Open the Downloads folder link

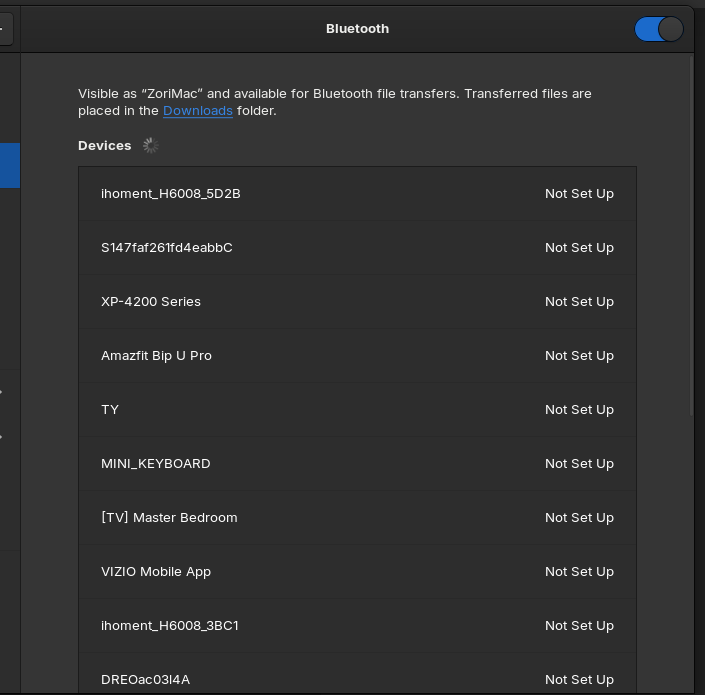(197, 111)
